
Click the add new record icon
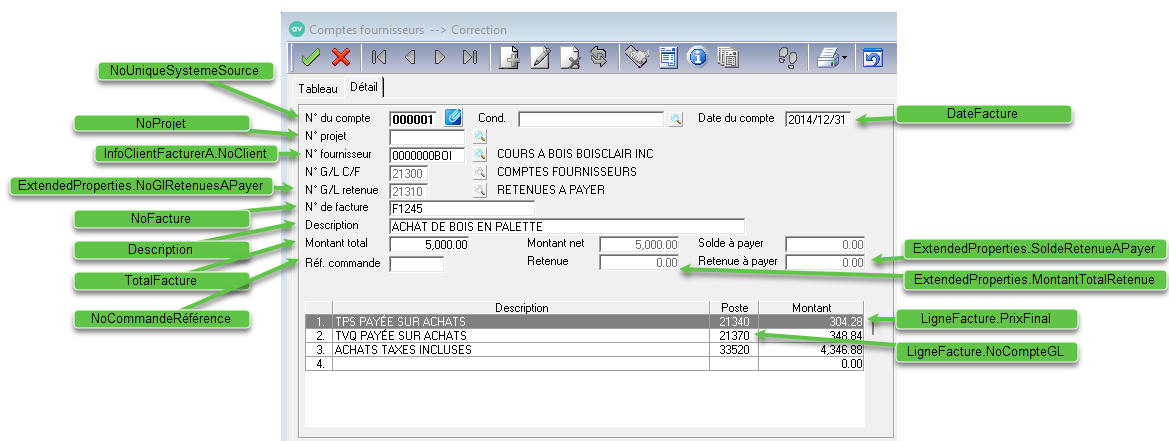point(510,58)
